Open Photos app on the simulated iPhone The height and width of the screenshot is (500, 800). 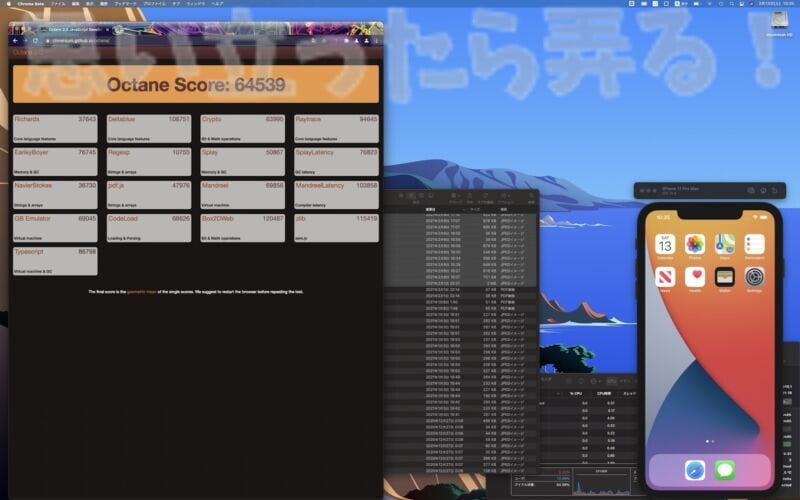(x=695, y=244)
